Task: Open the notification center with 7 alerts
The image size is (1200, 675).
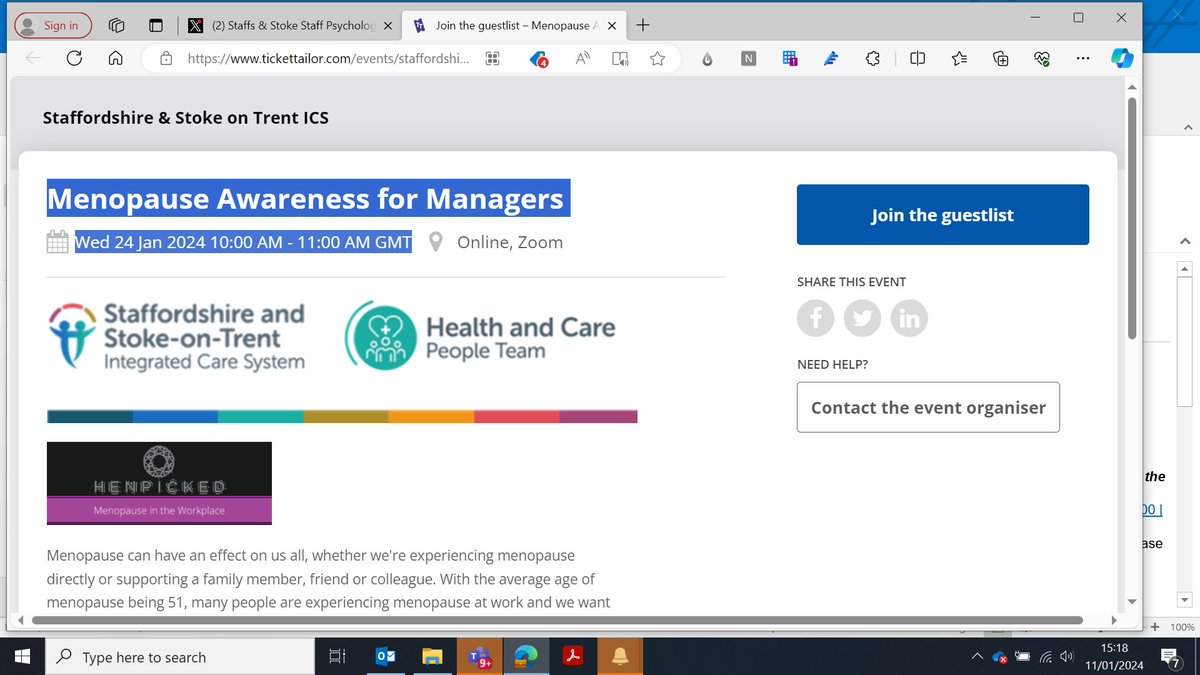Action: tap(1169, 657)
